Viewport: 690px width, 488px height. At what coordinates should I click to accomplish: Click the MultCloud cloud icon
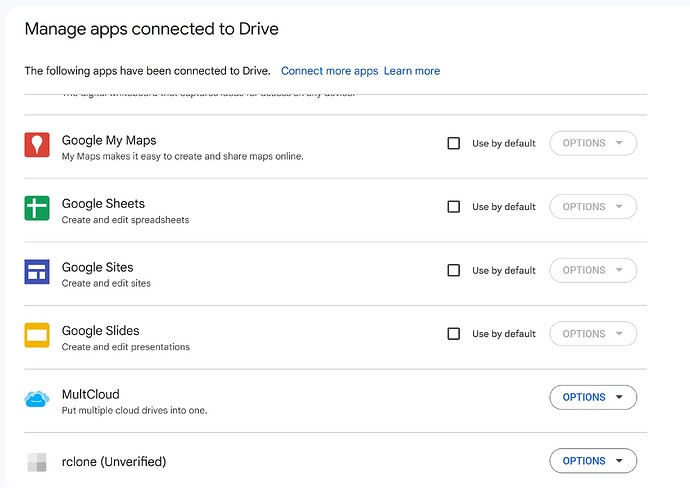[37, 399]
